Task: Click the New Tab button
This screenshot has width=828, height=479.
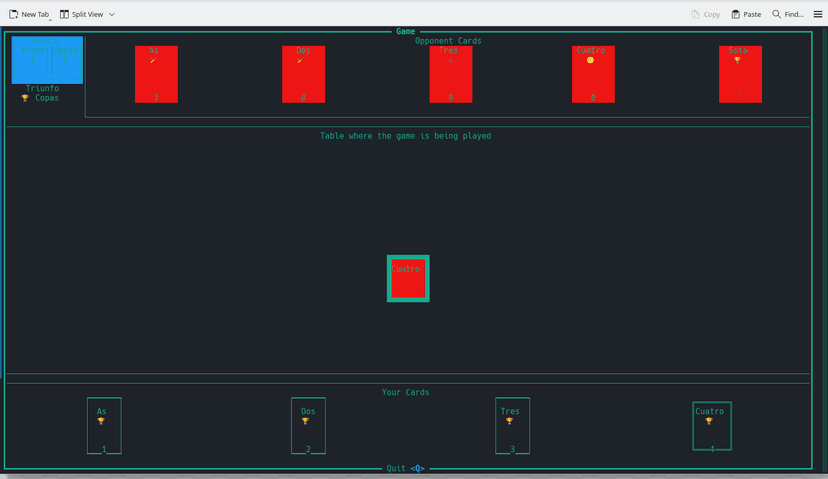Action: pyautogui.click(x=28, y=14)
